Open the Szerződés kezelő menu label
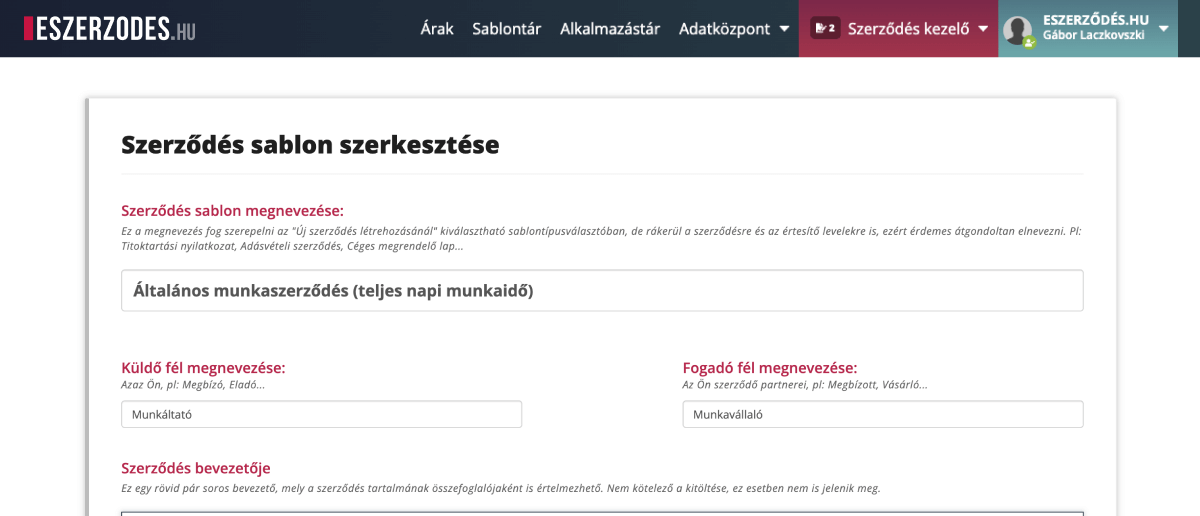Viewport: 1200px width, 516px height. (x=908, y=29)
